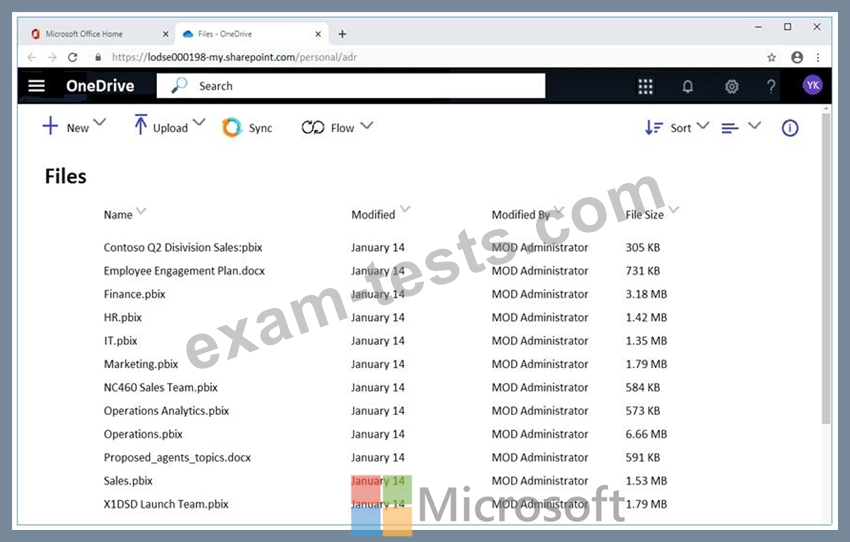Expand the Flow dropdown chevron
The image size is (850, 542).
pos(367,126)
